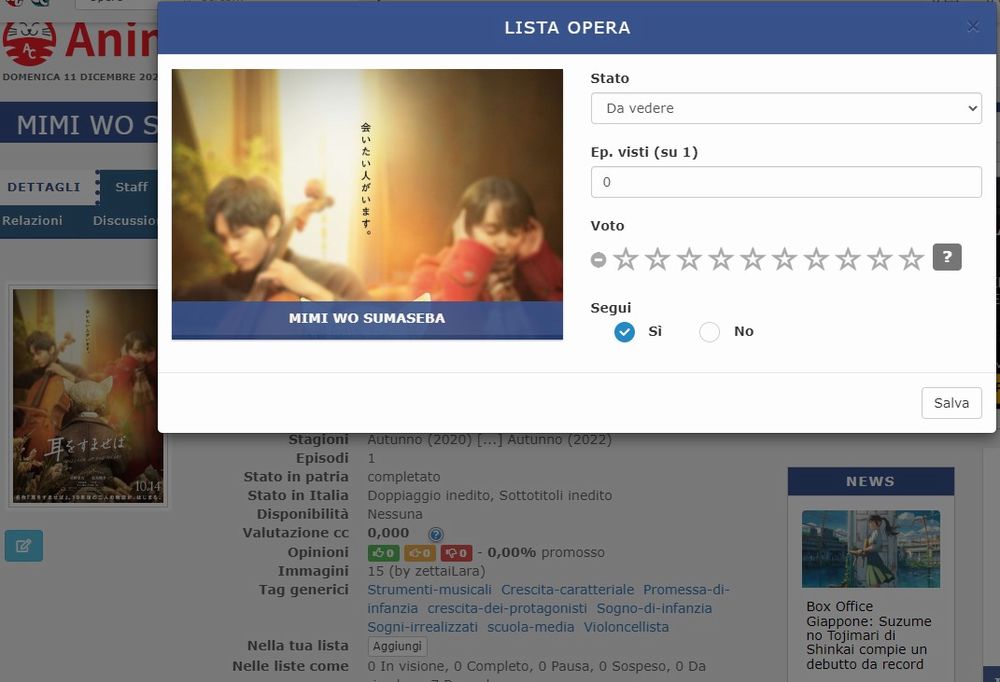Open the Box Office Giappone news headline
Image resolution: width=1000 pixels, height=682 pixels.
(x=869, y=635)
